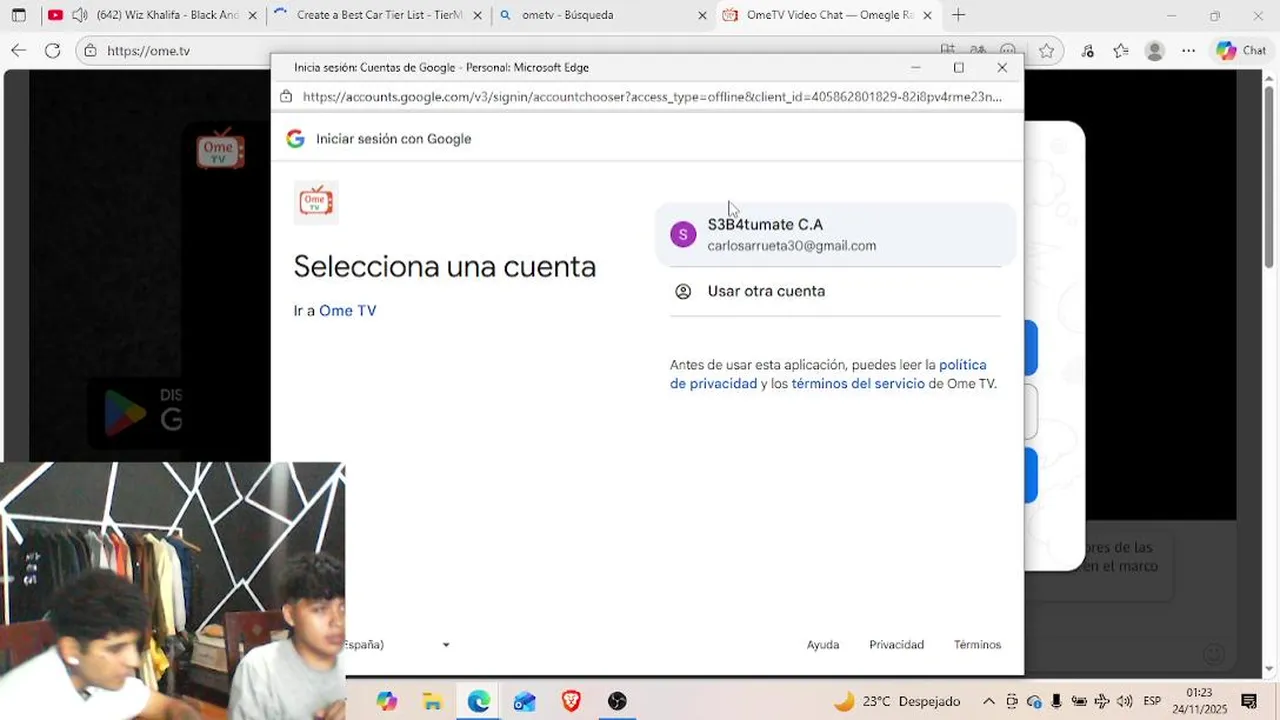
Task: Close the Google sign-in popup window
Action: (x=1002, y=67)
